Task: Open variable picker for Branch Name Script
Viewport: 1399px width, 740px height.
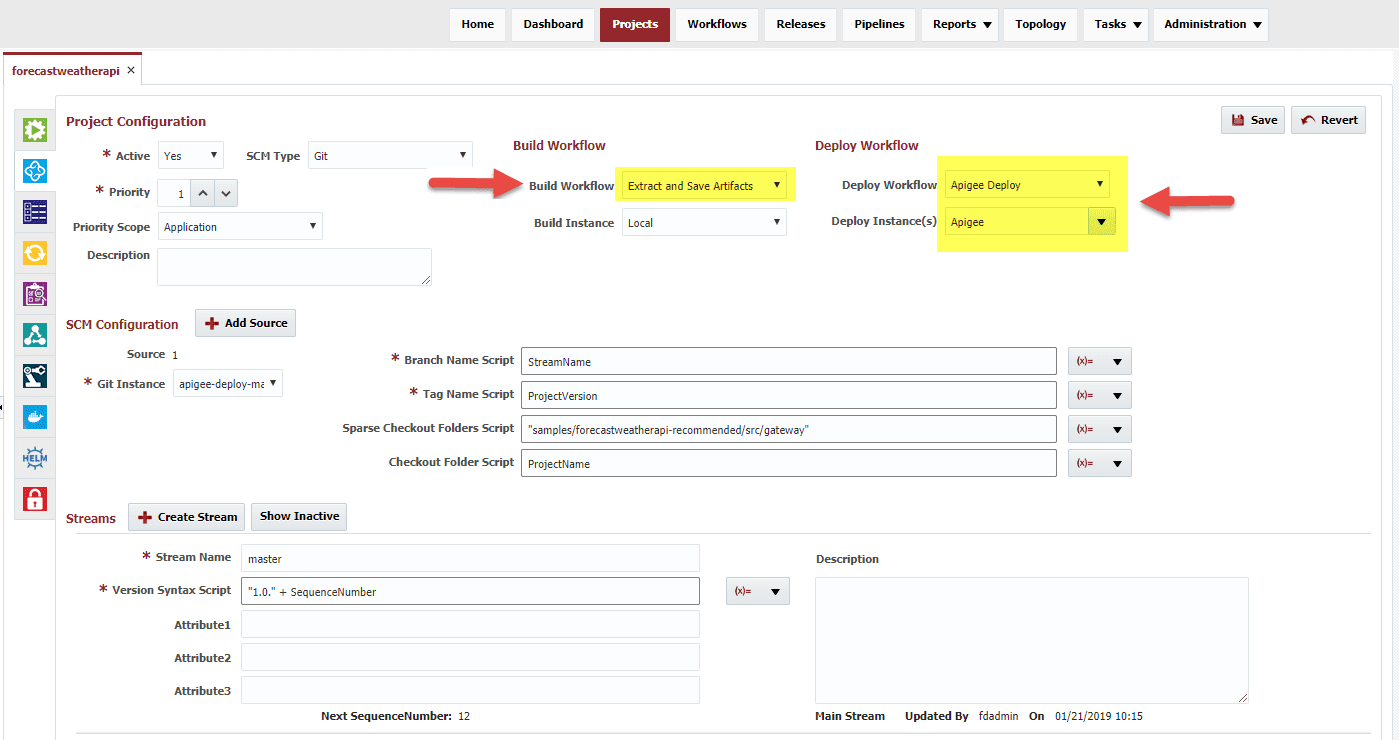Action: point(1100,362)
